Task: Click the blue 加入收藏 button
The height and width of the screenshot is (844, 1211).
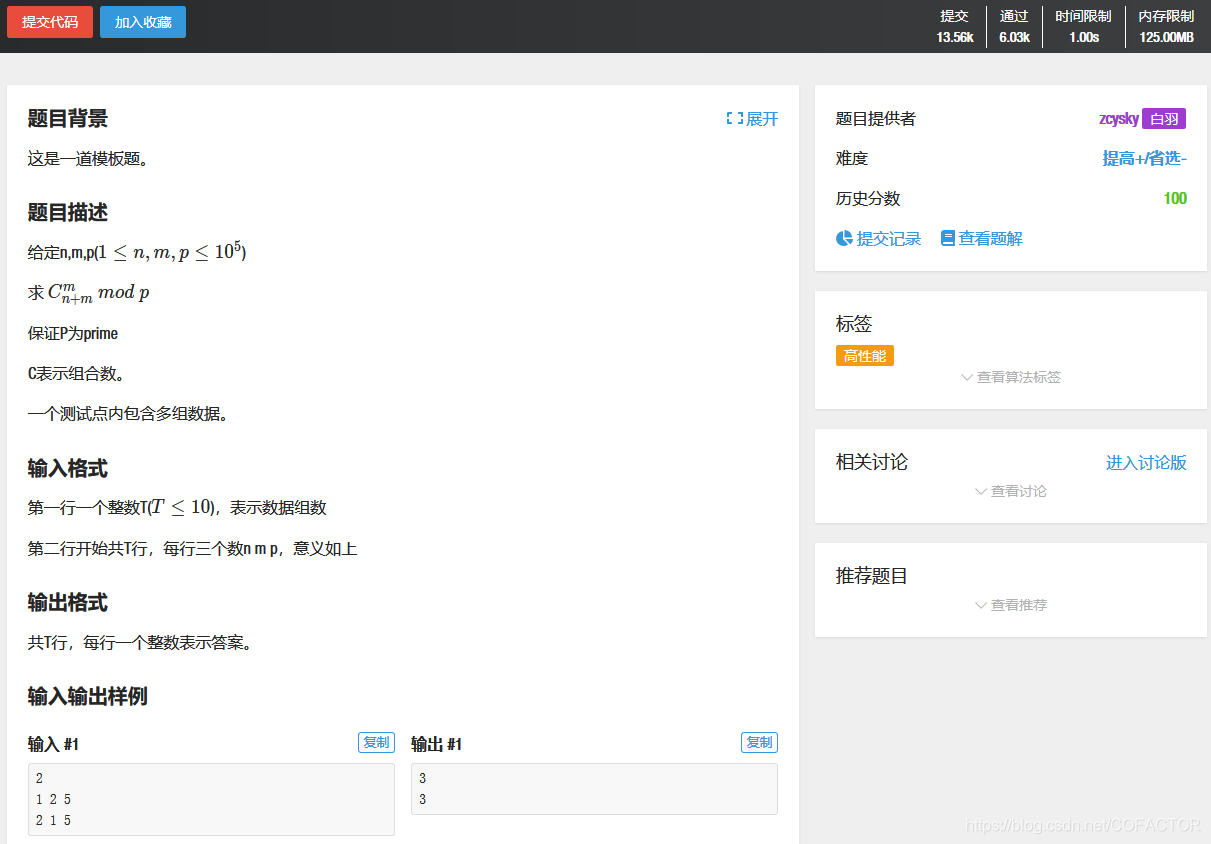Action: (x=142, y=21)
